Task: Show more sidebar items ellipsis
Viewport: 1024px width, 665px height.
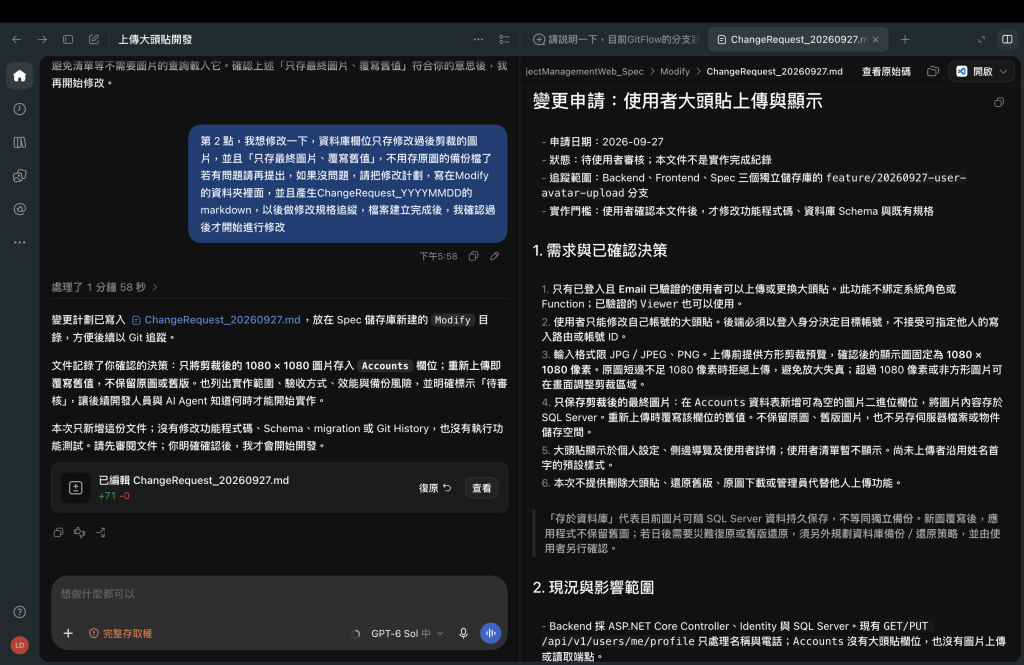Action: click(x=20, y=242)
